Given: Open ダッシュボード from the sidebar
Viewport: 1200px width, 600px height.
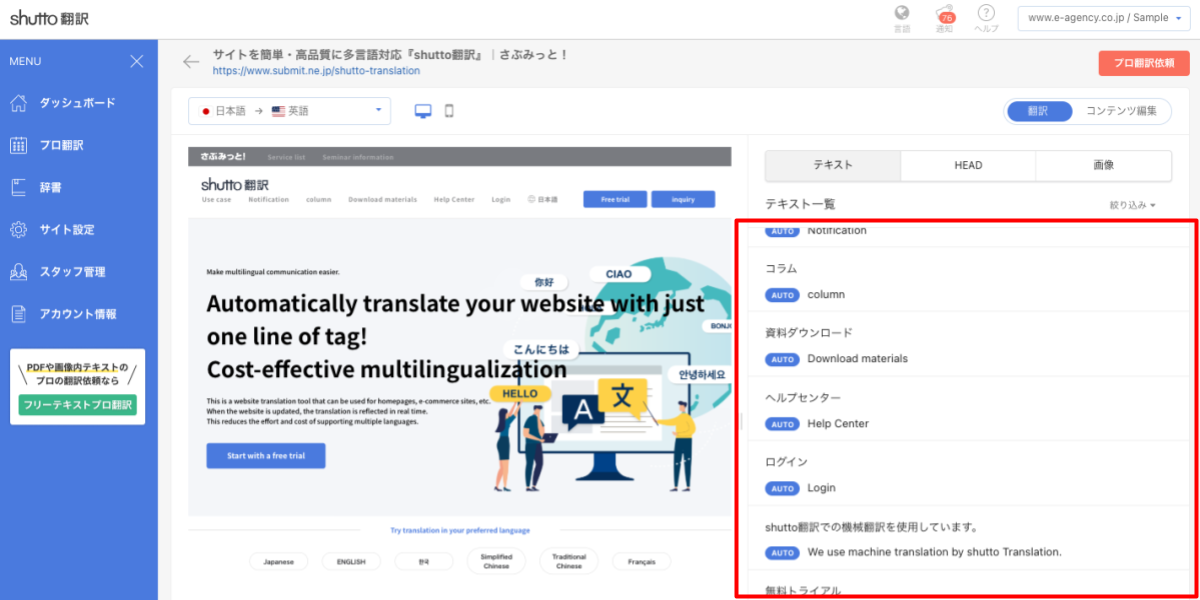Looking at the screenshot, I should pos(79,103).
